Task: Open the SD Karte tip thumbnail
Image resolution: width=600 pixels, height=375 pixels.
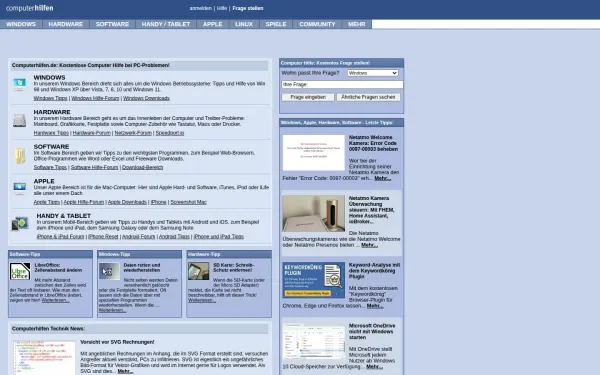Action: click(198, 271)
